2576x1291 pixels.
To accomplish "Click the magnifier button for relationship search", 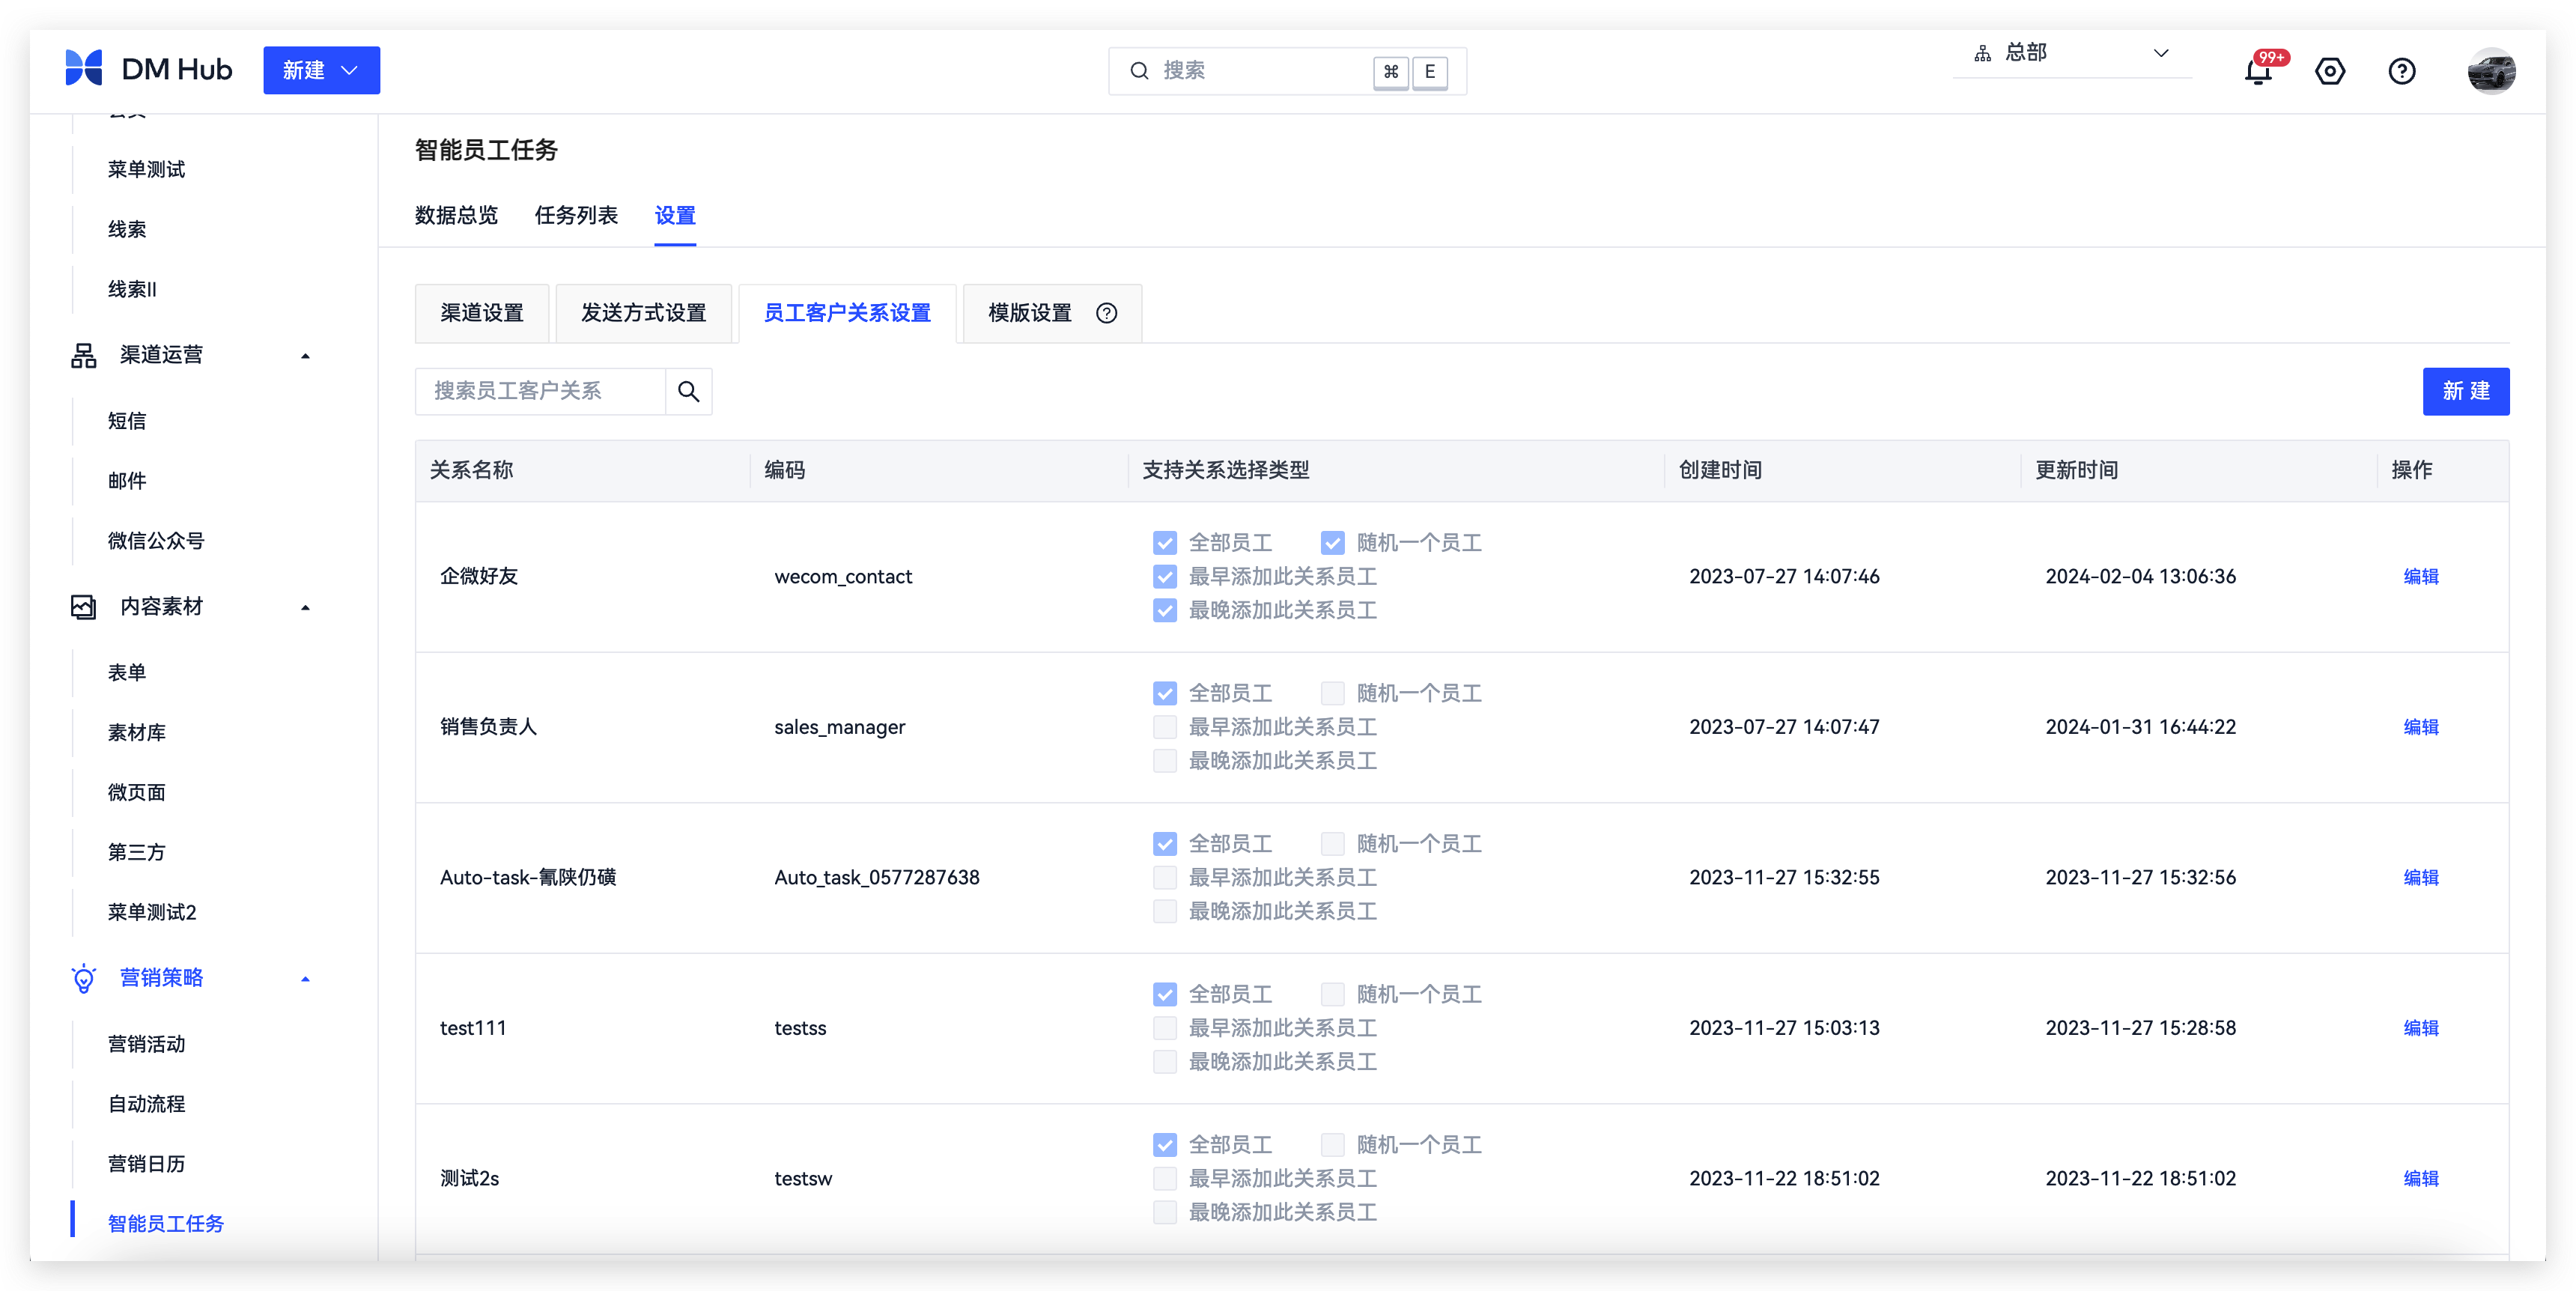I will click(x=688, y=391).
